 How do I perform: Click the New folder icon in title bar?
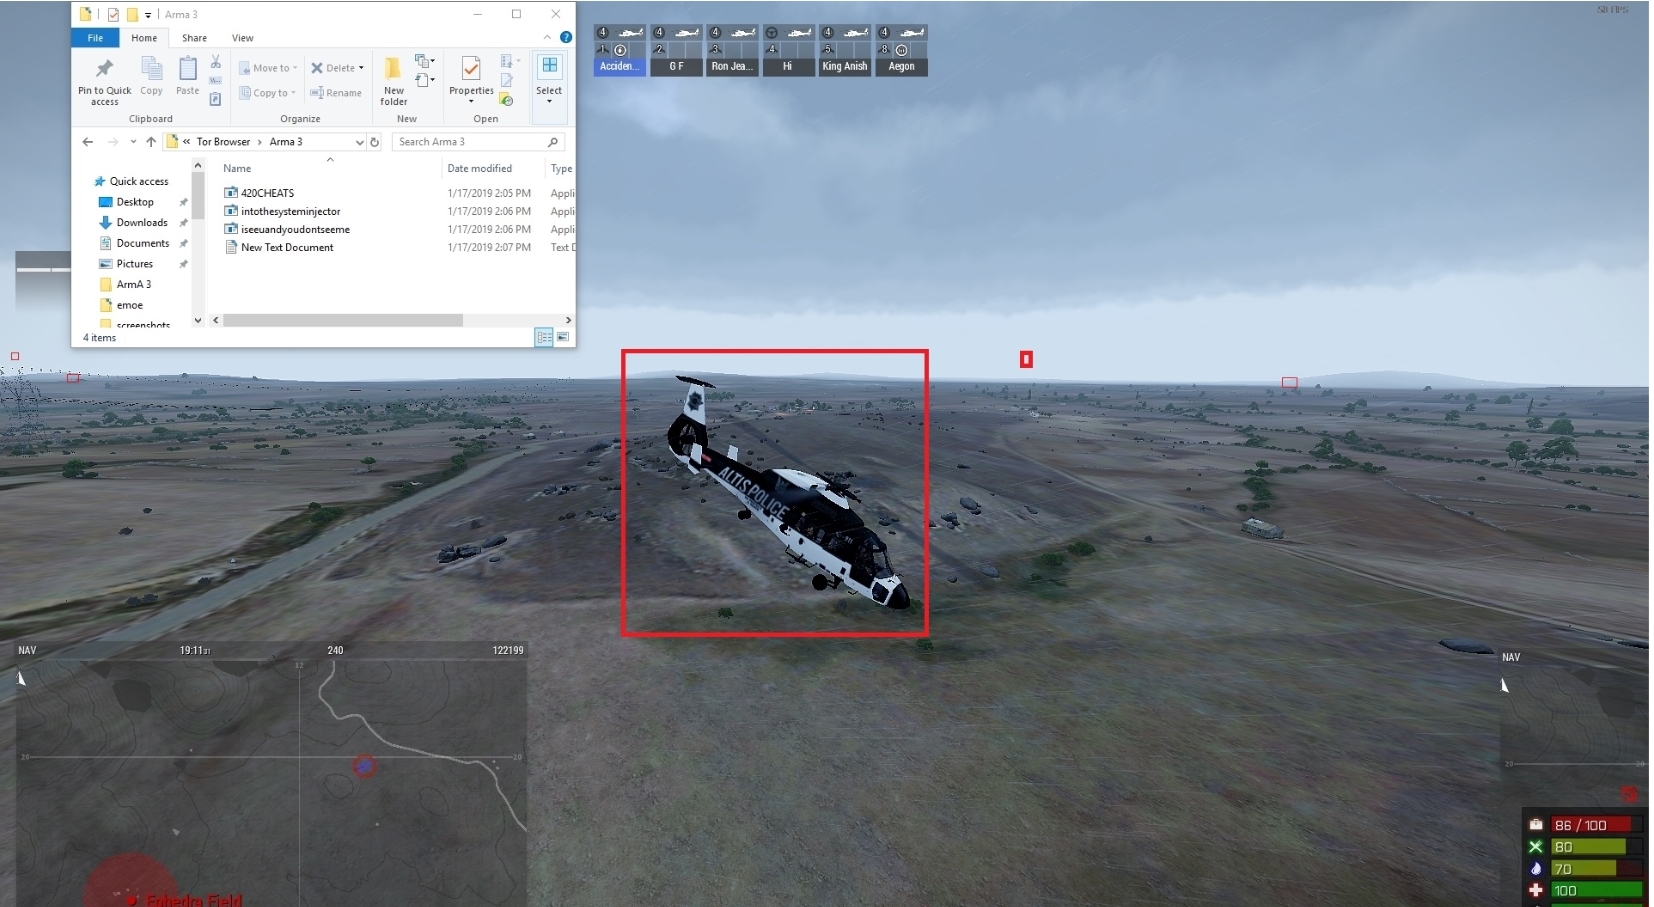[132, 14]
